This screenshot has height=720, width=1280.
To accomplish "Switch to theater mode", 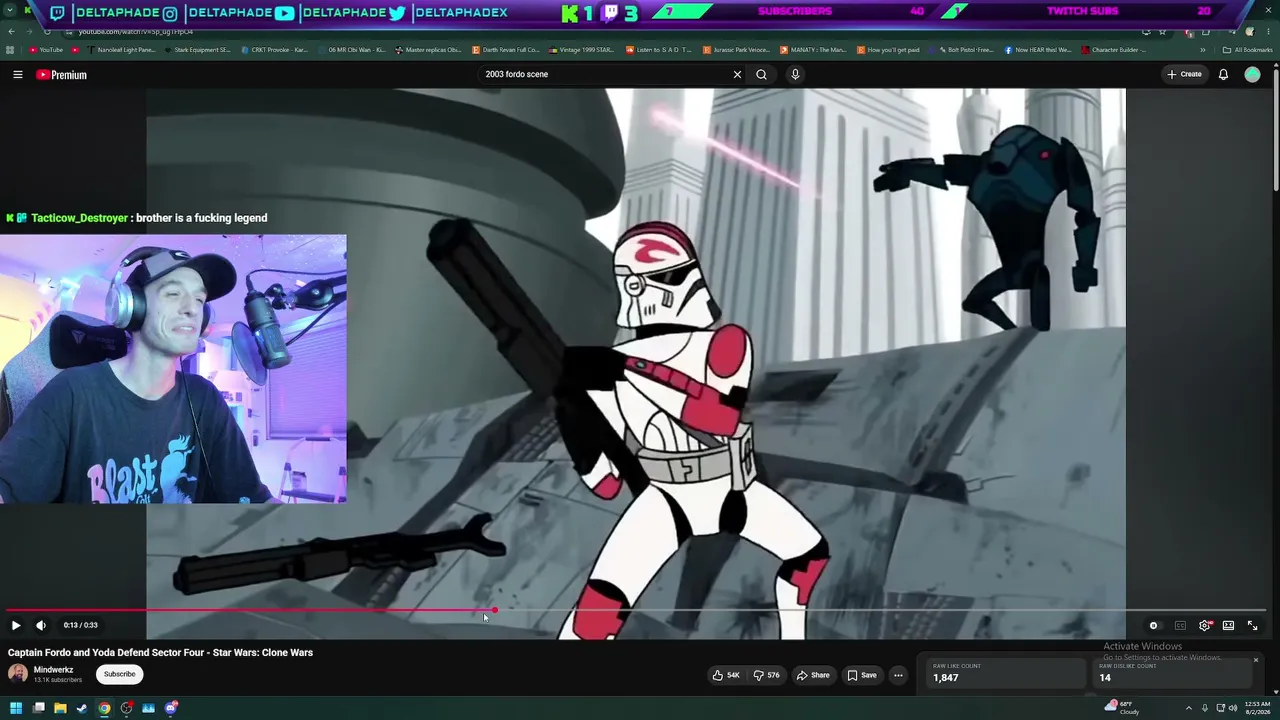I will pyautogui.click(x=1228, y=625).
